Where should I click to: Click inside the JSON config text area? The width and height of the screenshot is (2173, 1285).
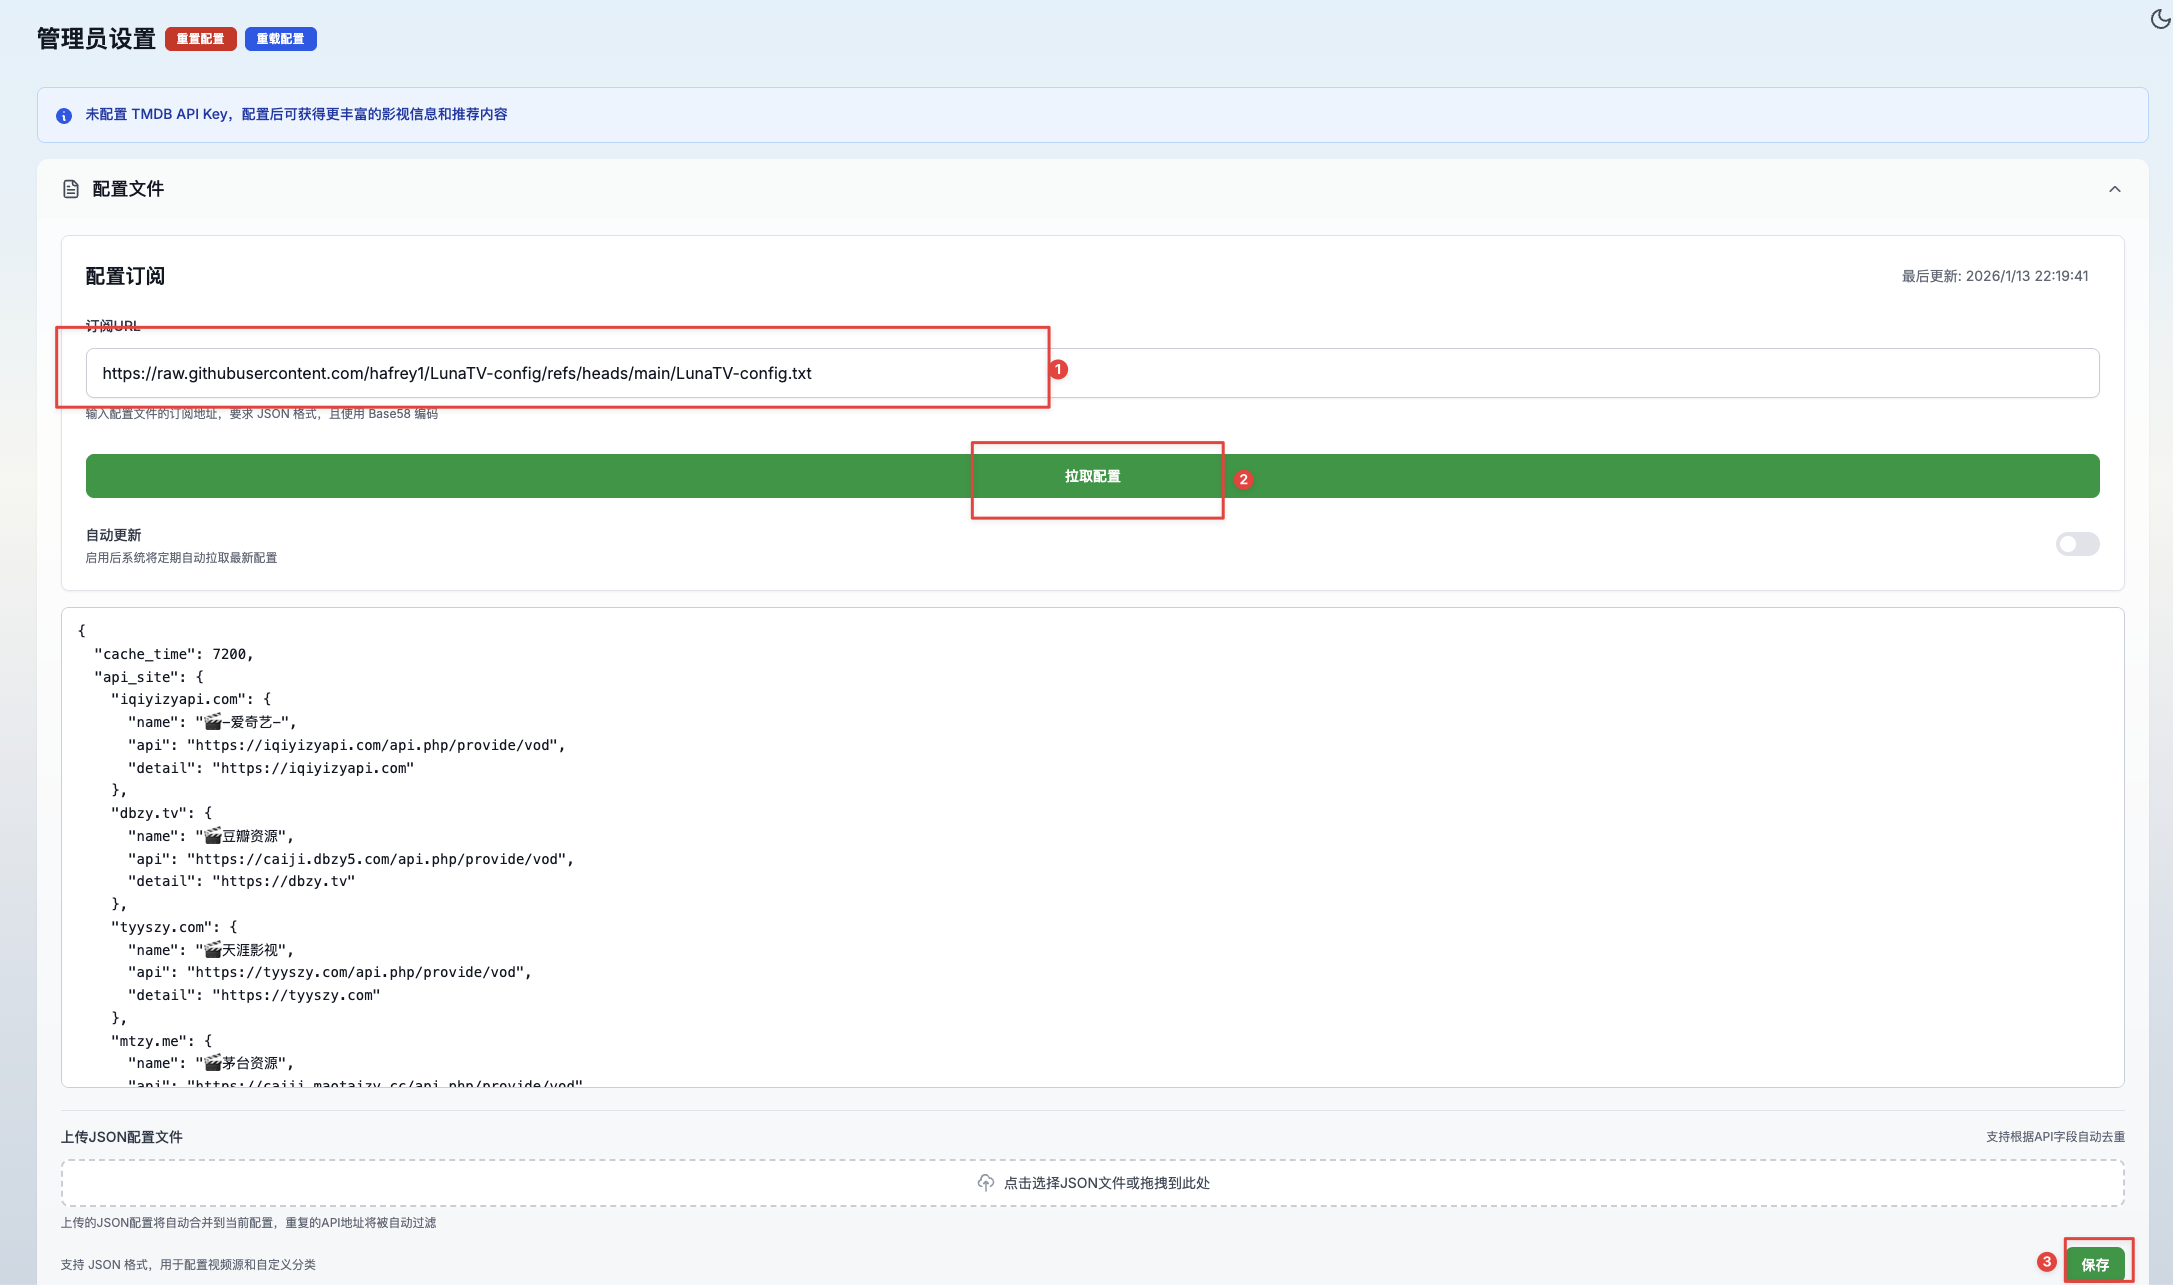coord(1092,847)
